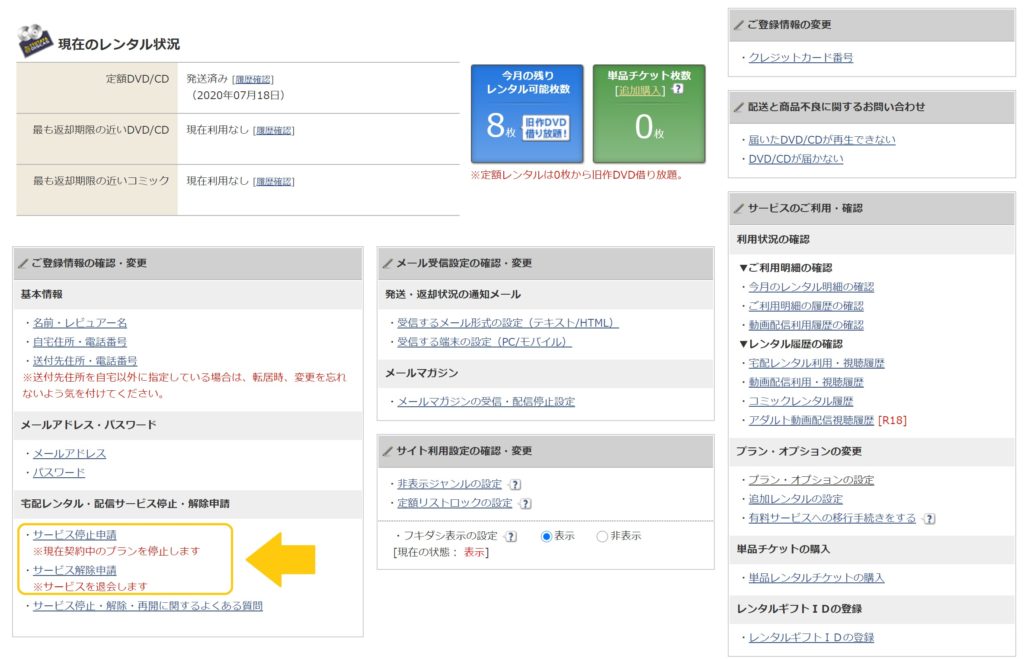Click the ▼ご利用明細の確認 heading
Viewport: 1024px width, 659px height.
click(785, 268)
